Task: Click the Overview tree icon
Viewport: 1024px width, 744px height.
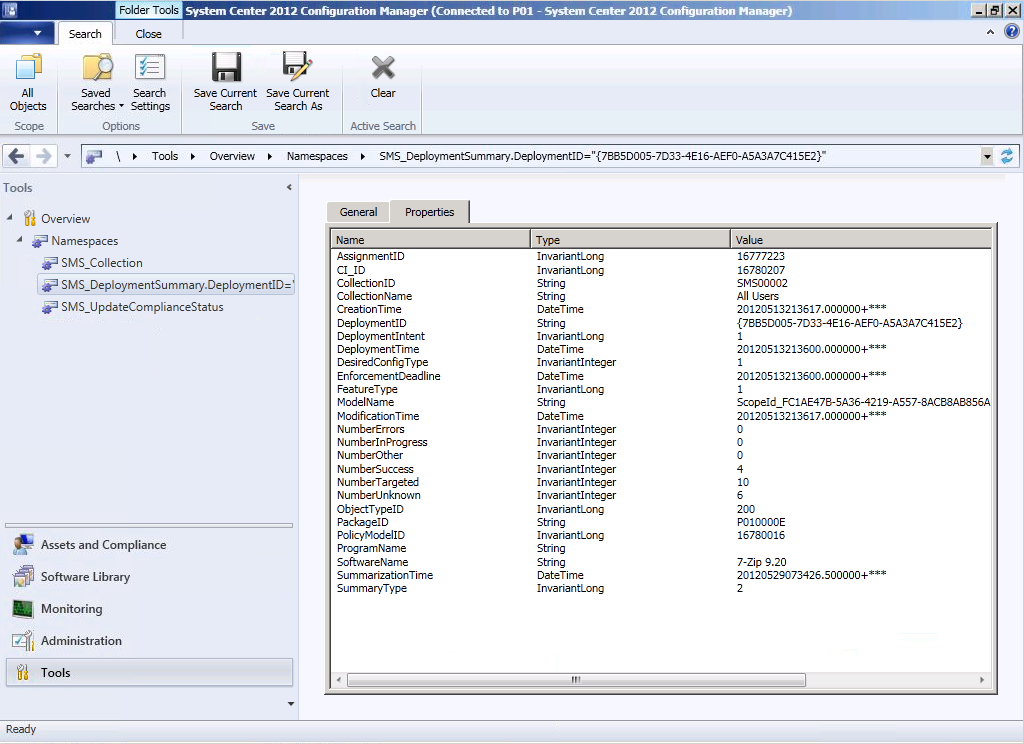Action: (x=29, y=218)
